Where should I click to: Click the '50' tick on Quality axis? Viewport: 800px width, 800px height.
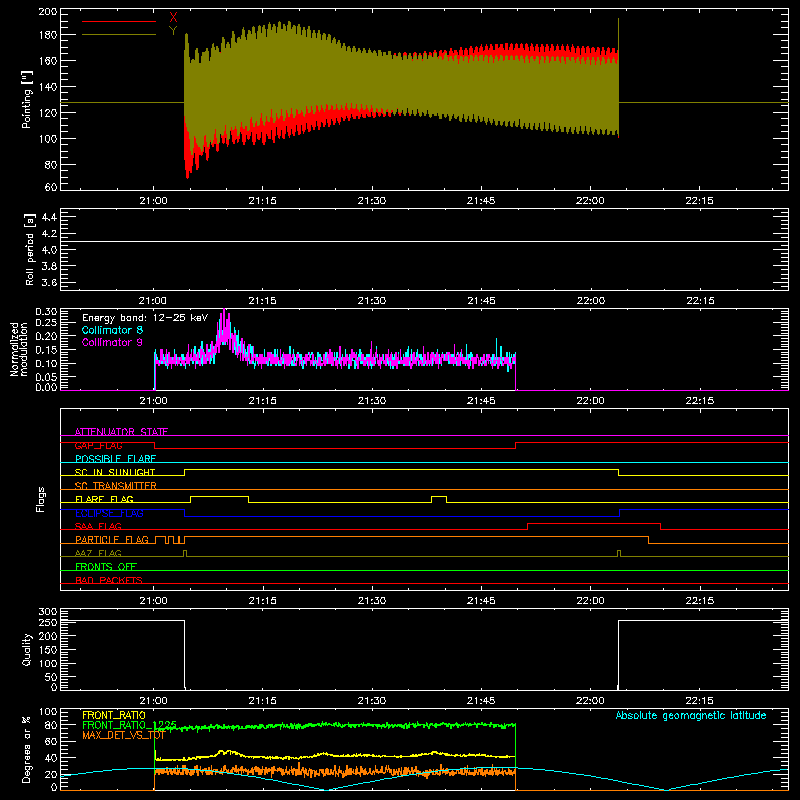click(51, 677)
